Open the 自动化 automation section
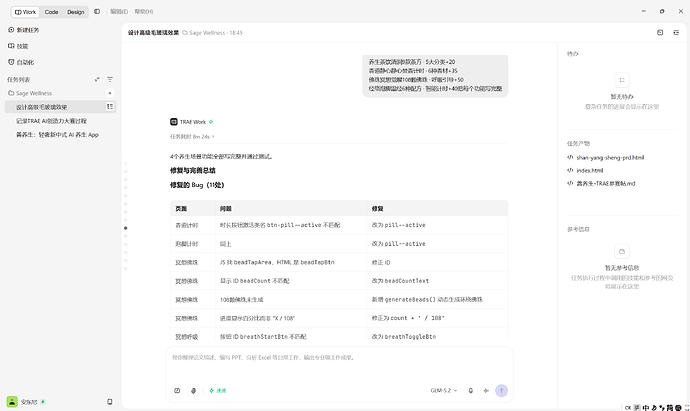The image size is (690, 411). point(21,62)
